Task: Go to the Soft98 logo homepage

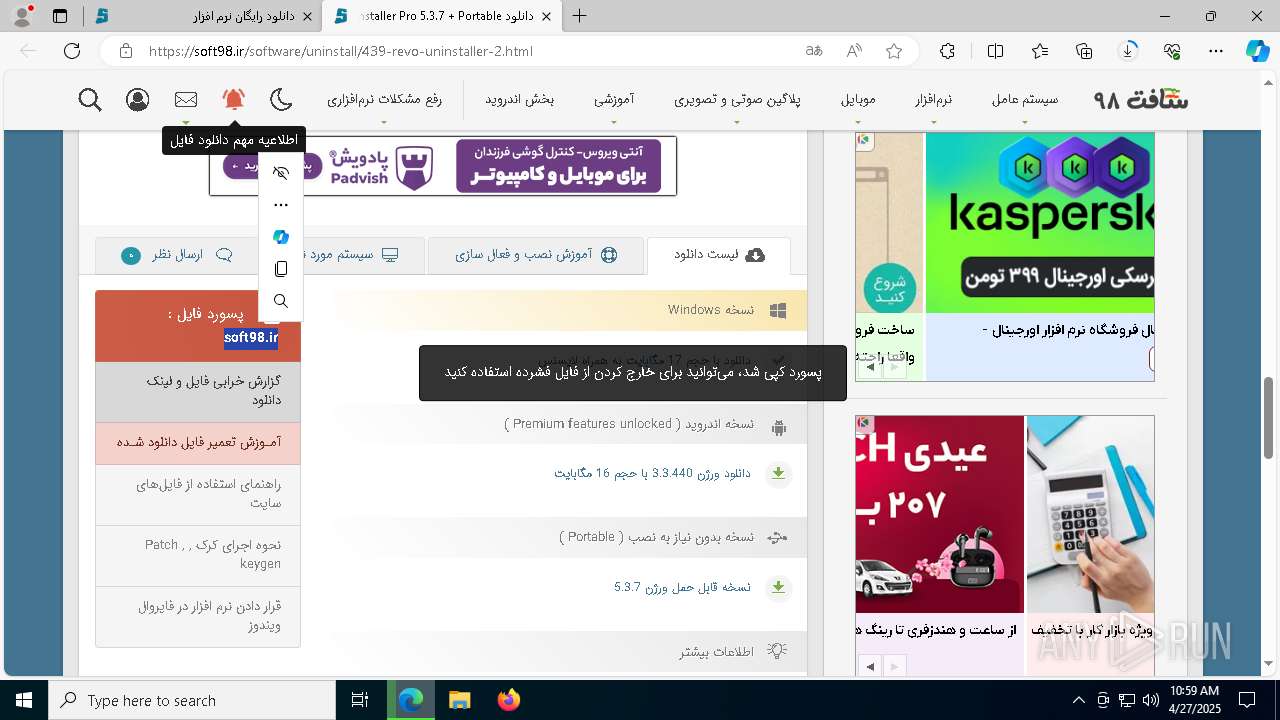Action: (x=1141, y=99)
